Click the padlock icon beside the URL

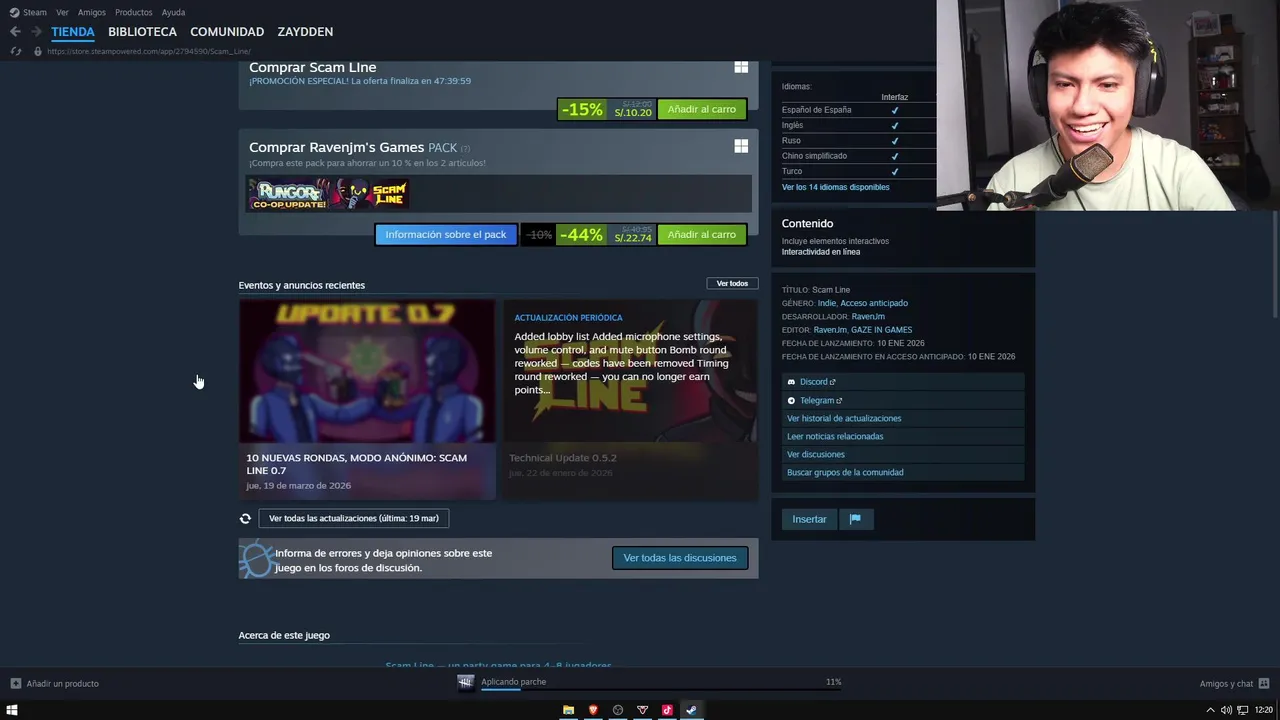pos(38,51)
